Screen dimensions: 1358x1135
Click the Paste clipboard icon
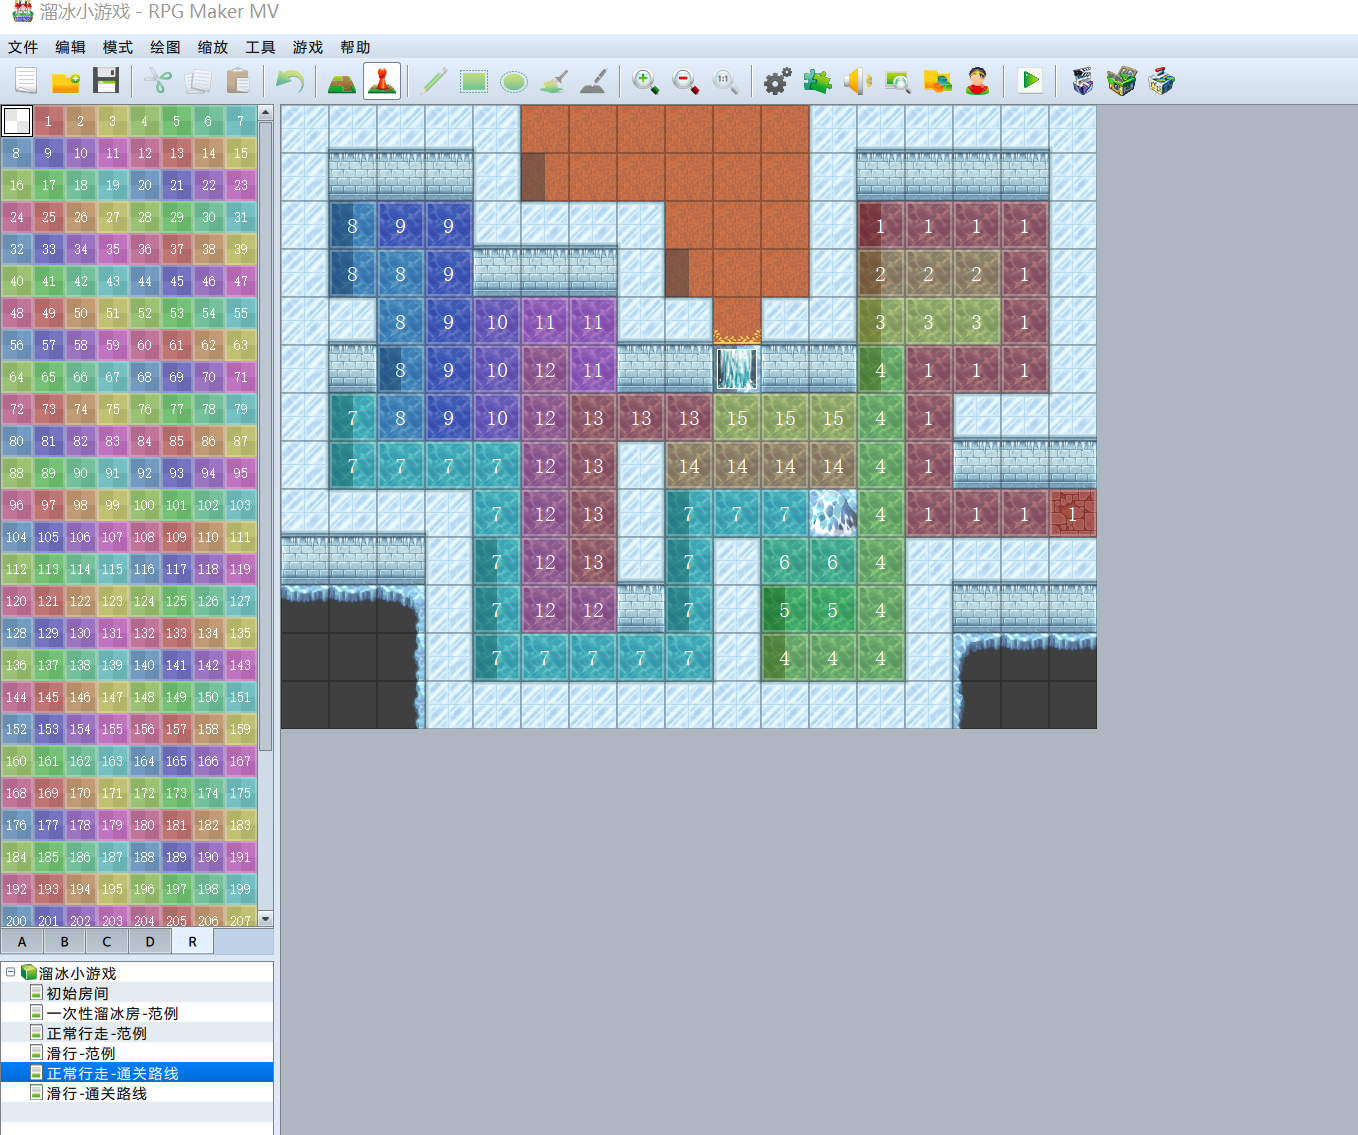click(x=238, y=81)
